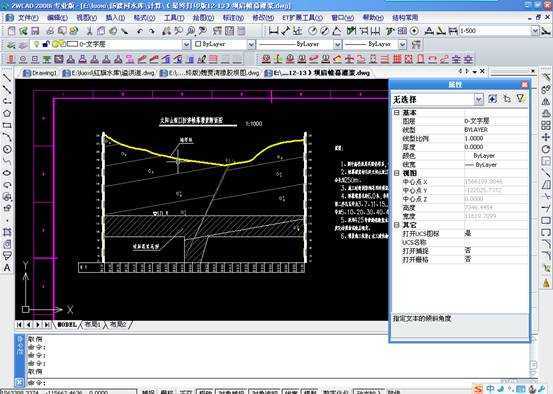
Task: Open the color ByLayer dropdown
Action: coord(251,44)
